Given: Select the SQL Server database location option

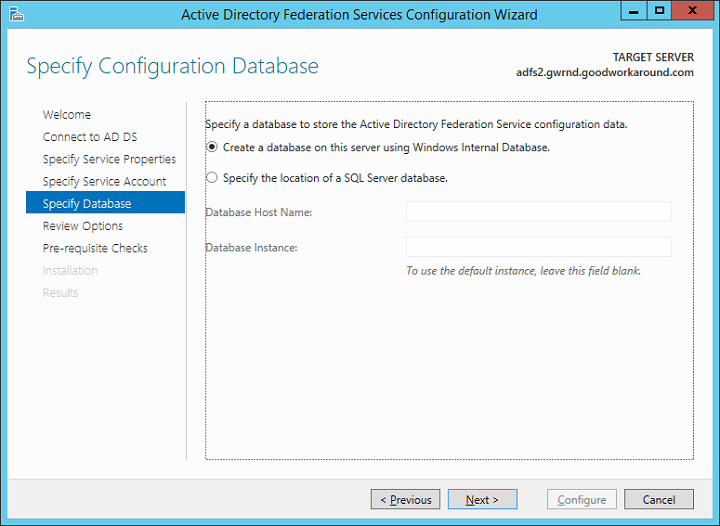Looking at the screenshot, I should (211, 178).
